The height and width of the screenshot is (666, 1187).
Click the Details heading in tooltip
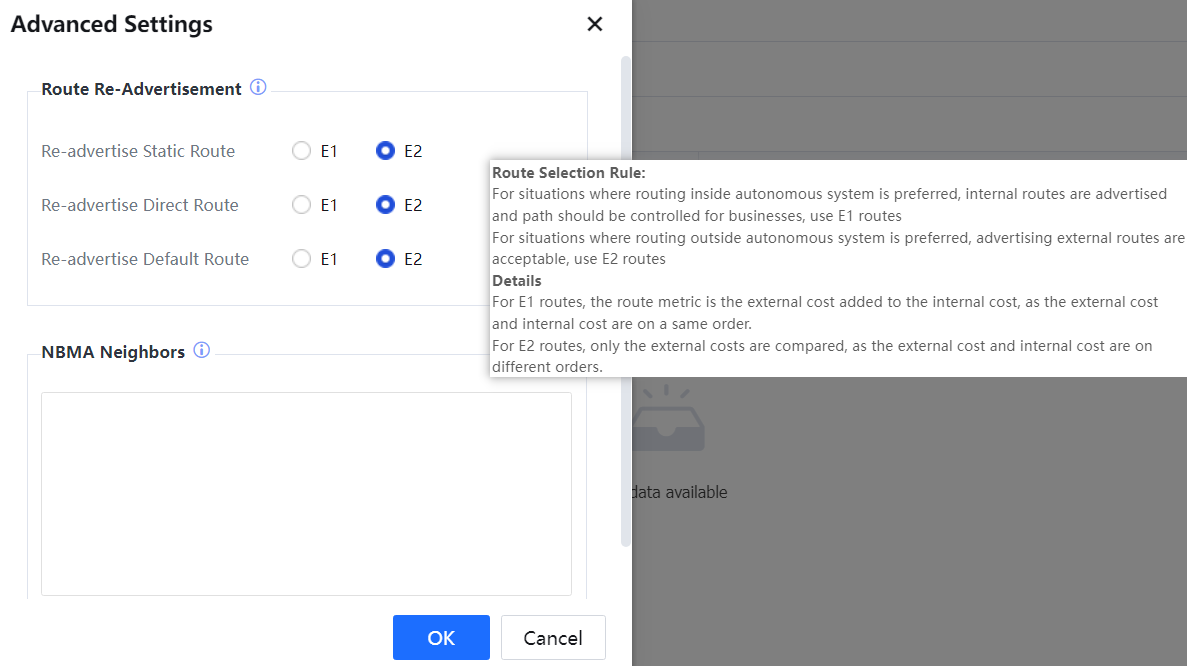517,281
